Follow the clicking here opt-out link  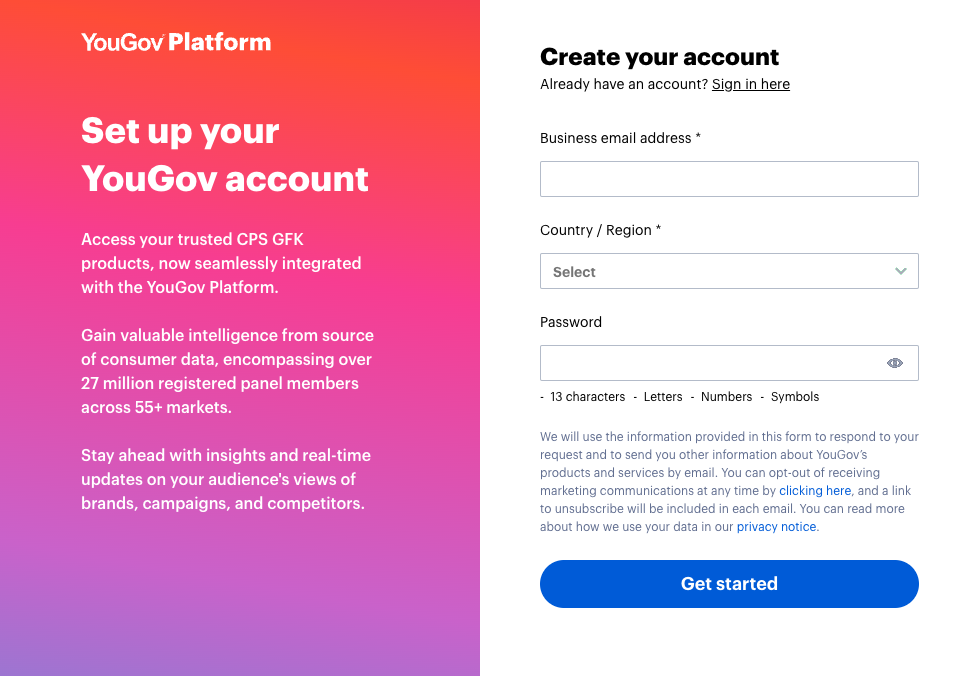(815, 490)
